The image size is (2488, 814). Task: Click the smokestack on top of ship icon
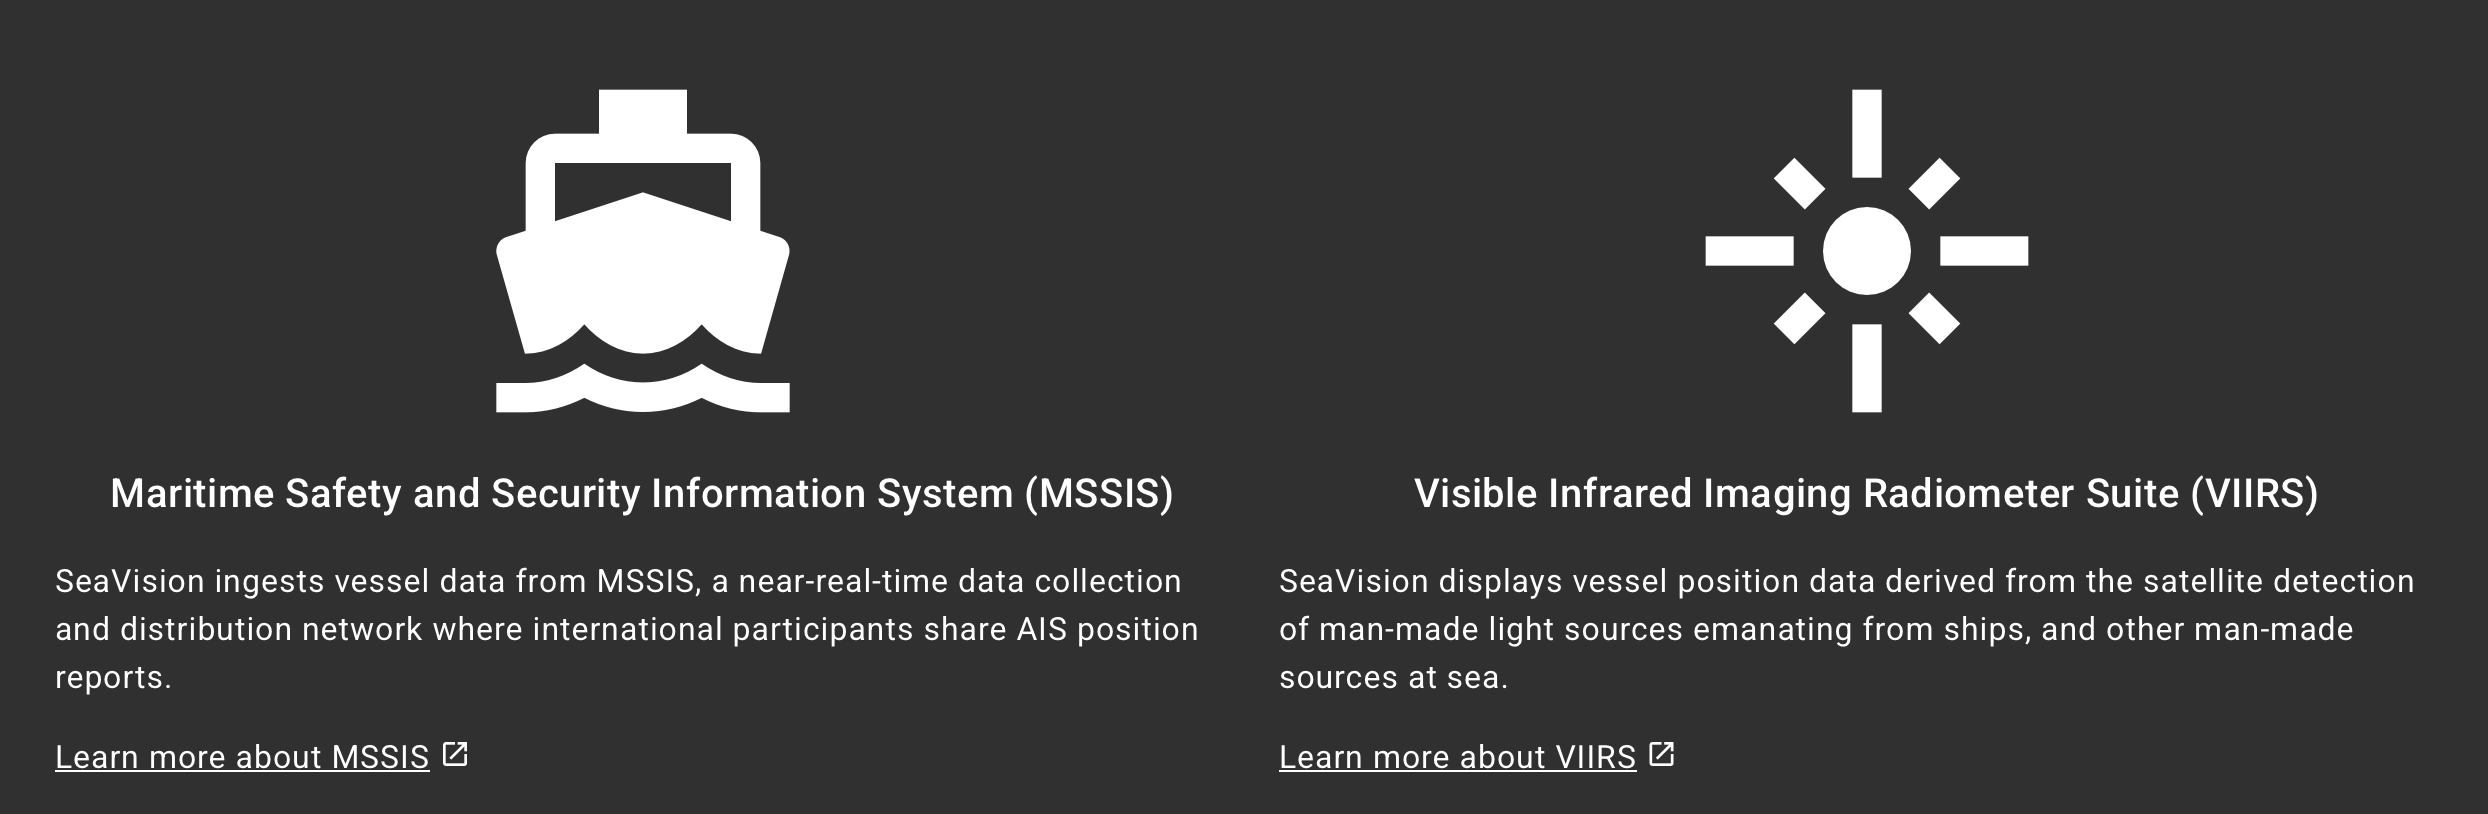click(x=643, y=111)
